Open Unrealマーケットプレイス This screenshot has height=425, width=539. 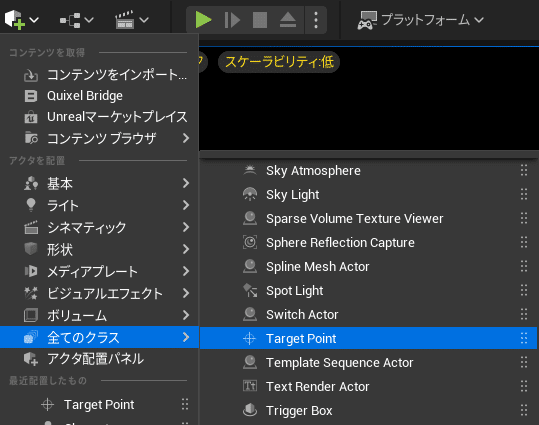[99, 117]
